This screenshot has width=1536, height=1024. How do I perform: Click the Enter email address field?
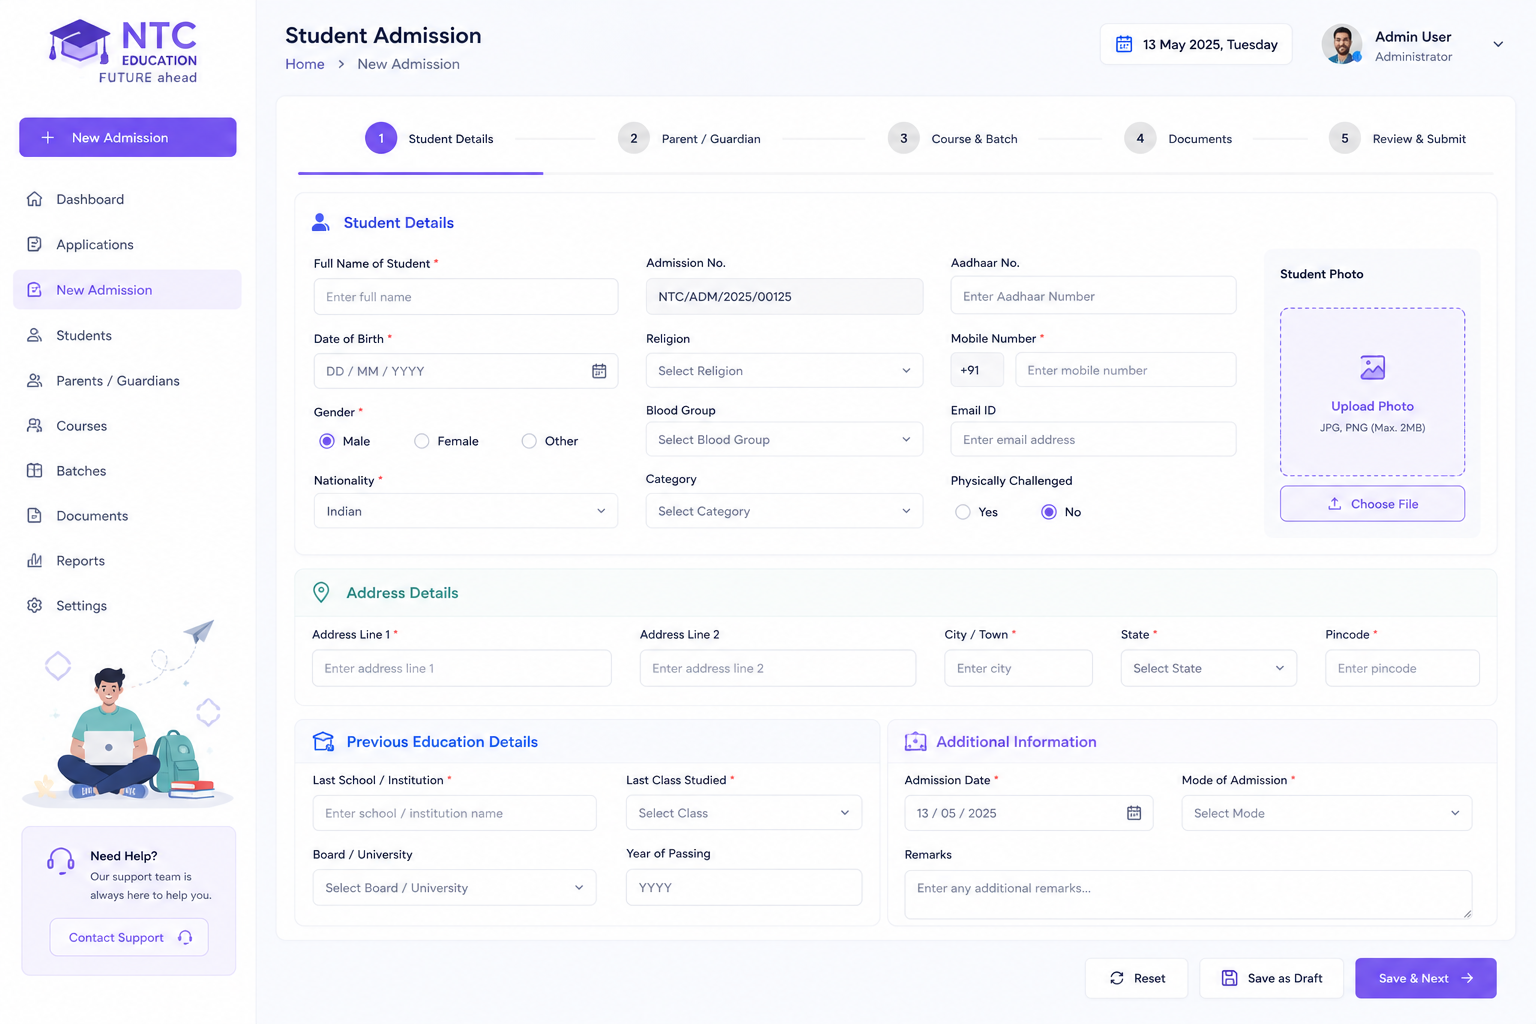[1093, 440]
